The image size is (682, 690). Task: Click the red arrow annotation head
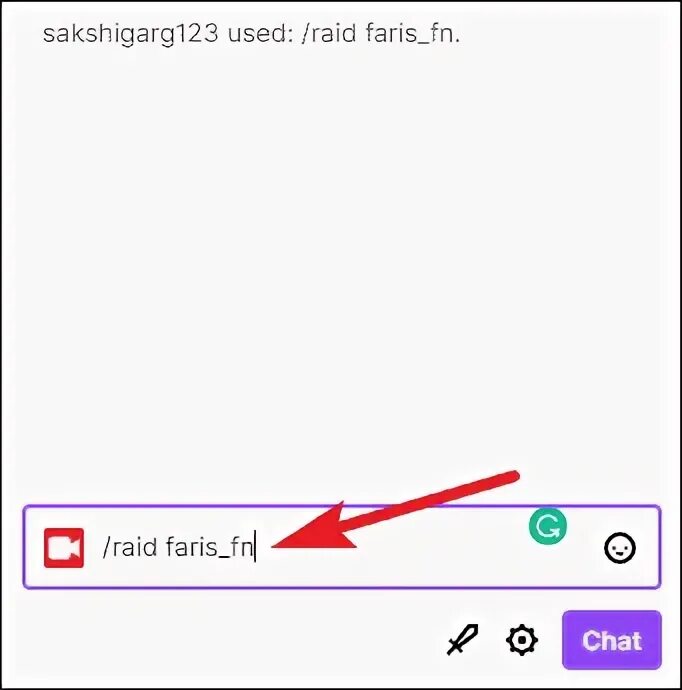[x=315, y=532]
